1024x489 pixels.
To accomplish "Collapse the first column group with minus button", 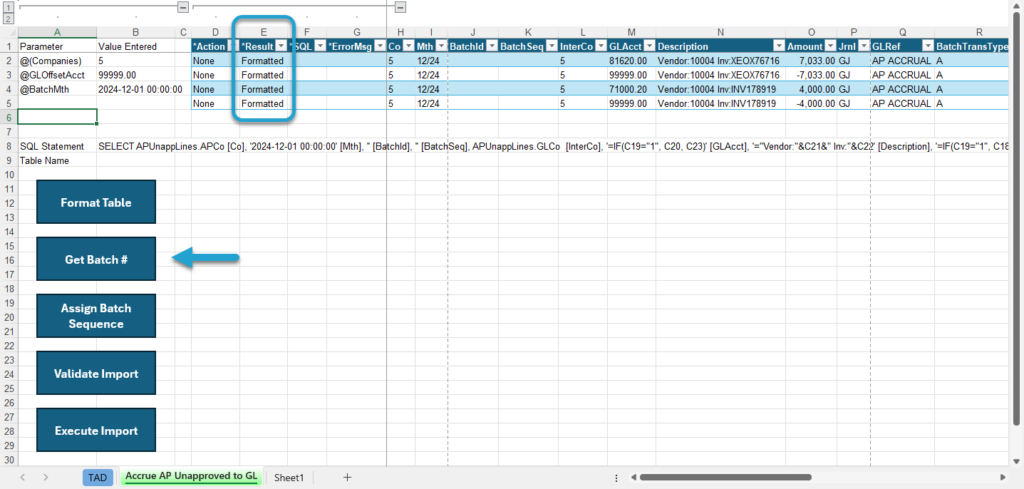I will coord(183,7).
